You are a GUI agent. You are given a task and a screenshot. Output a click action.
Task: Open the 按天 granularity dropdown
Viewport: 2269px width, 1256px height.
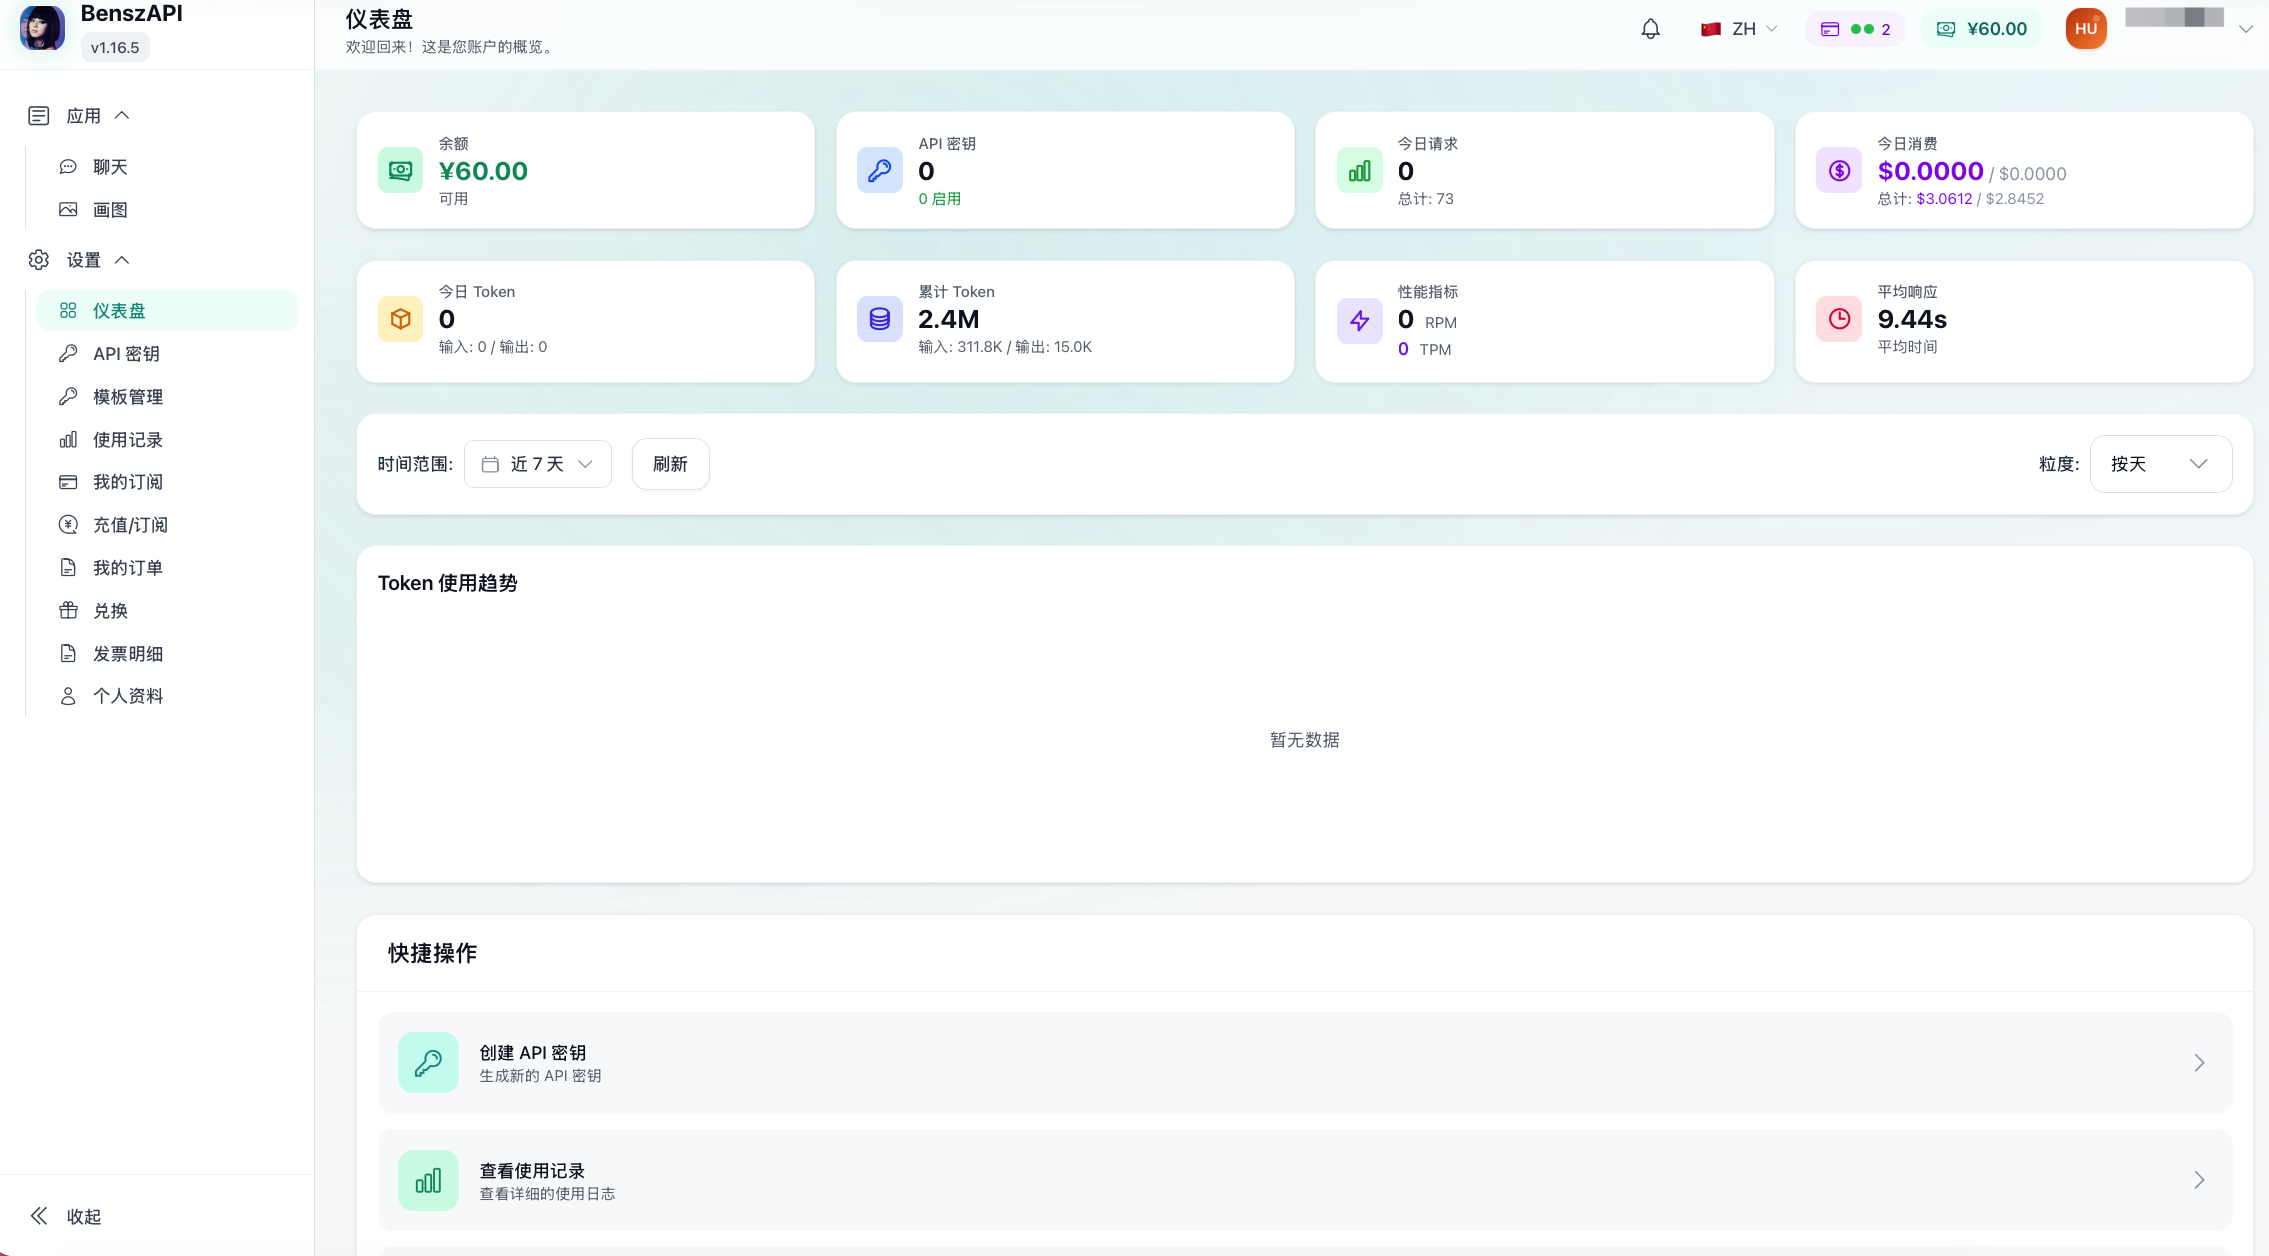(x=2160, y=464)
